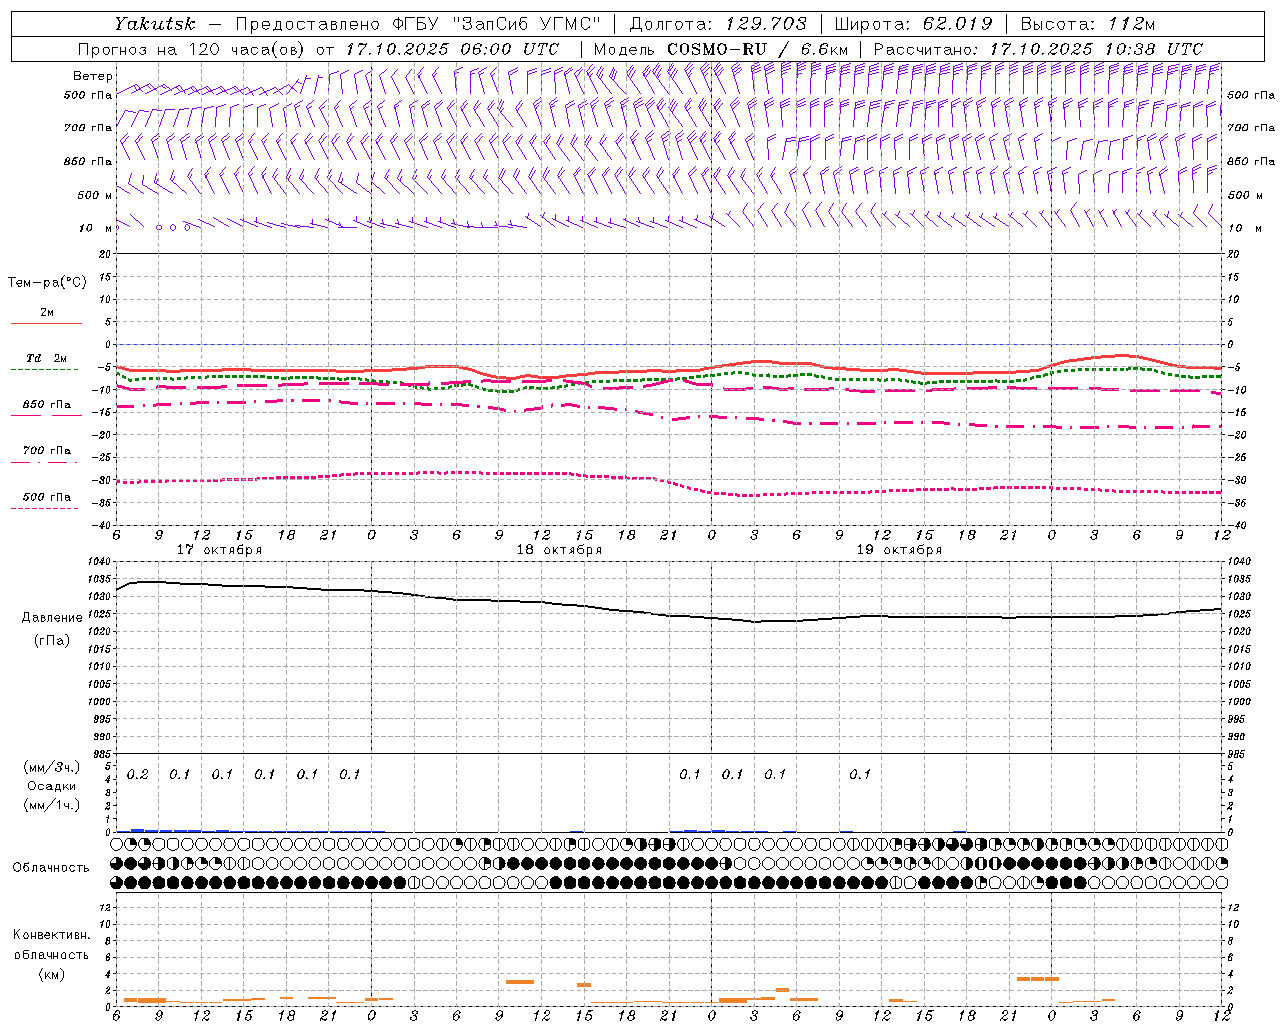
Task: Click the 'Рассчитано: 17.10.2025 10:38 UTC' timestamp
Action: click(1038, 49)
